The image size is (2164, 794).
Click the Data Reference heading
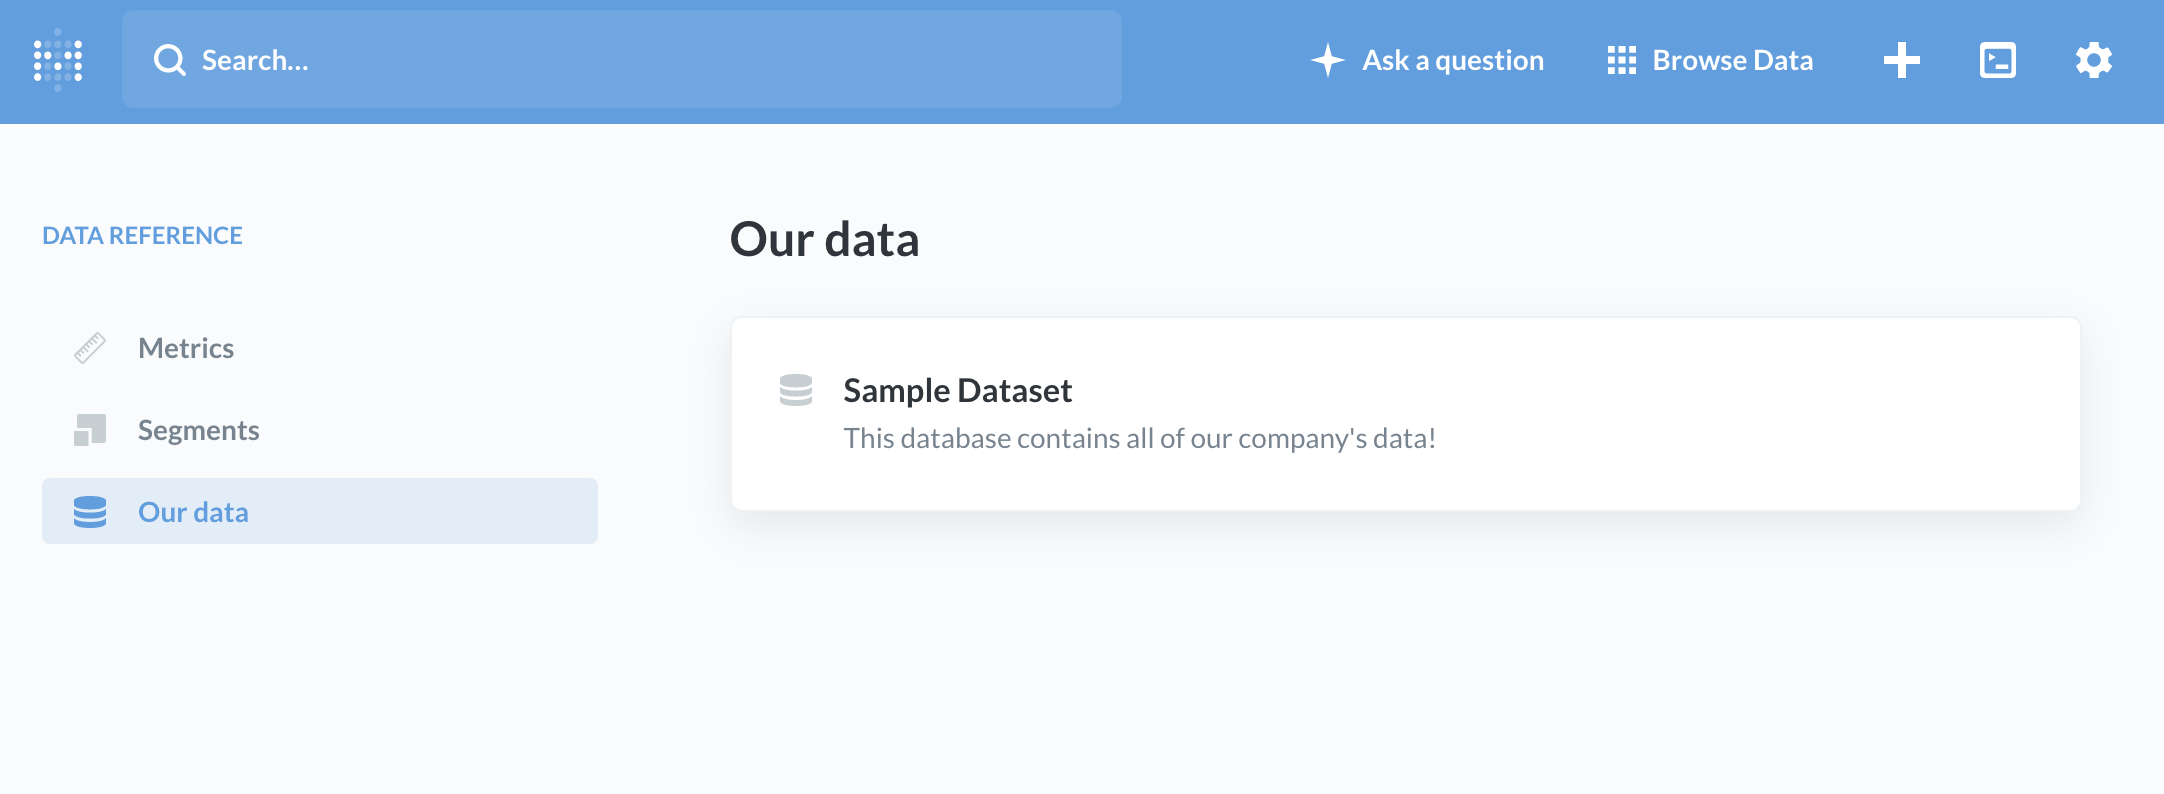pos(142,235)
